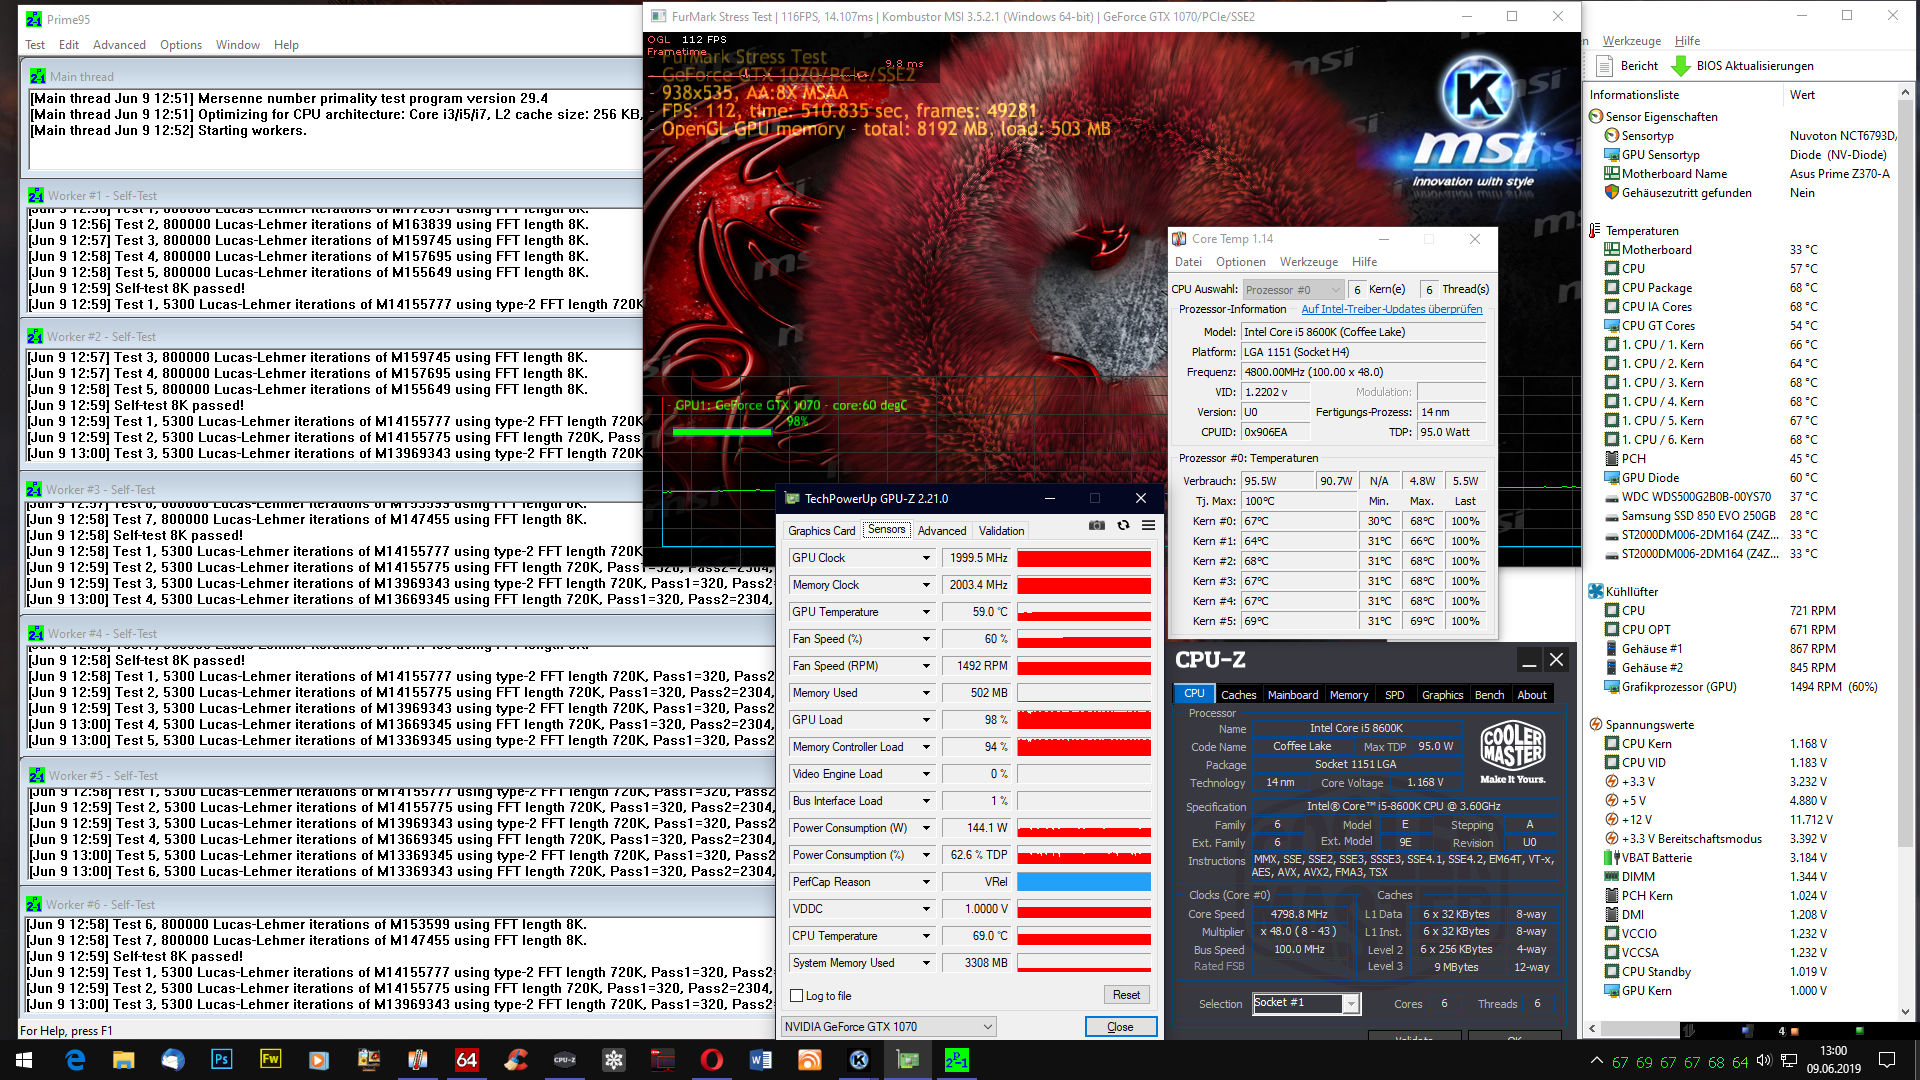This screenshot has width=1920, height=1080.
Task: Open CPU-Z from the taskbar
Action: tap(565, 1060)
